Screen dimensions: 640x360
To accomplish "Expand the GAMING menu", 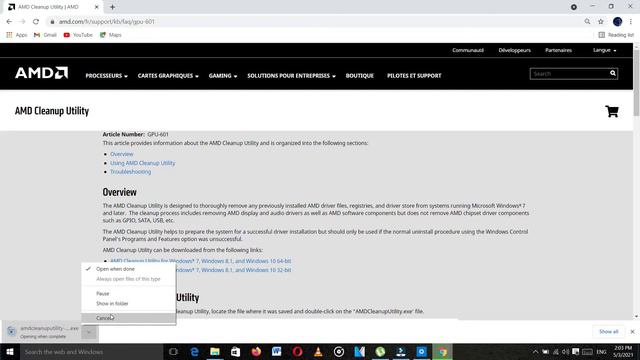I will [223, 76].
